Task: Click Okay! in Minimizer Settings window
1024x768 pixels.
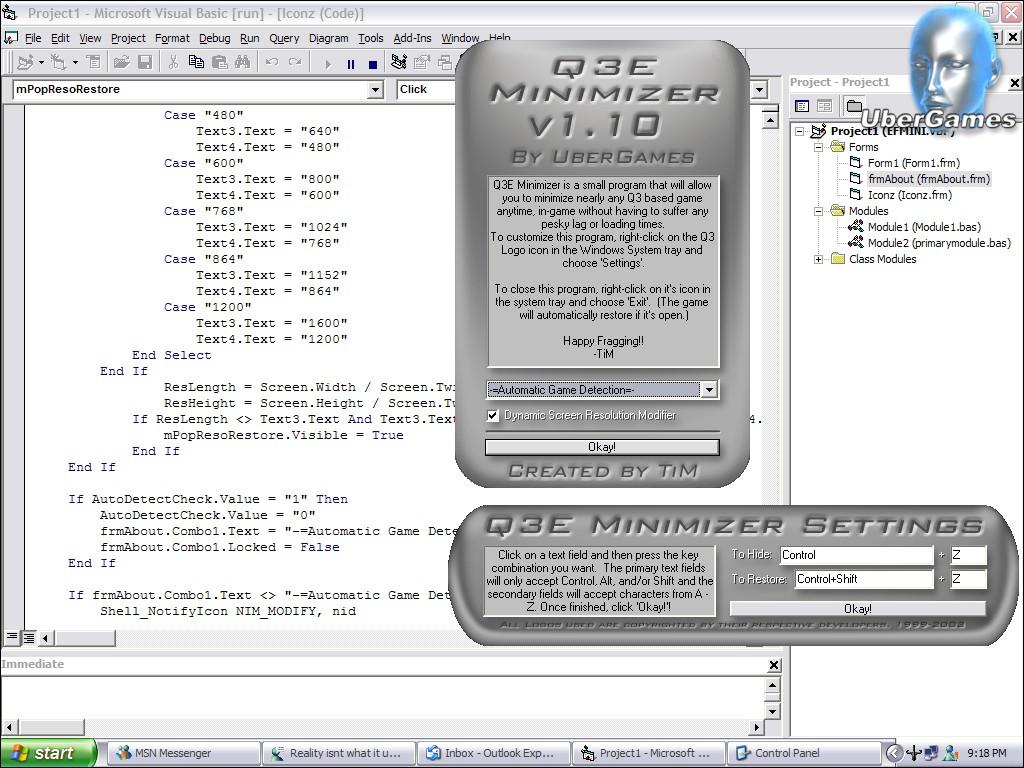Action: (x=857, y=608)
